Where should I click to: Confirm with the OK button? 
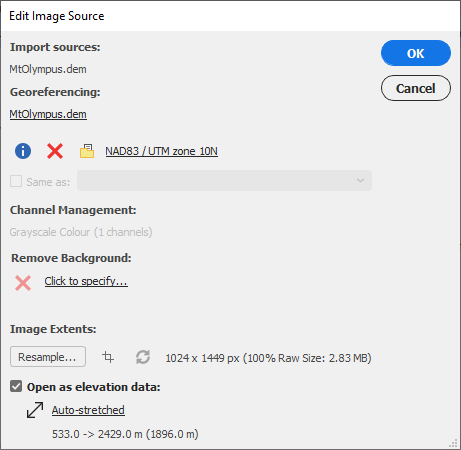click(x=416, y=53)
